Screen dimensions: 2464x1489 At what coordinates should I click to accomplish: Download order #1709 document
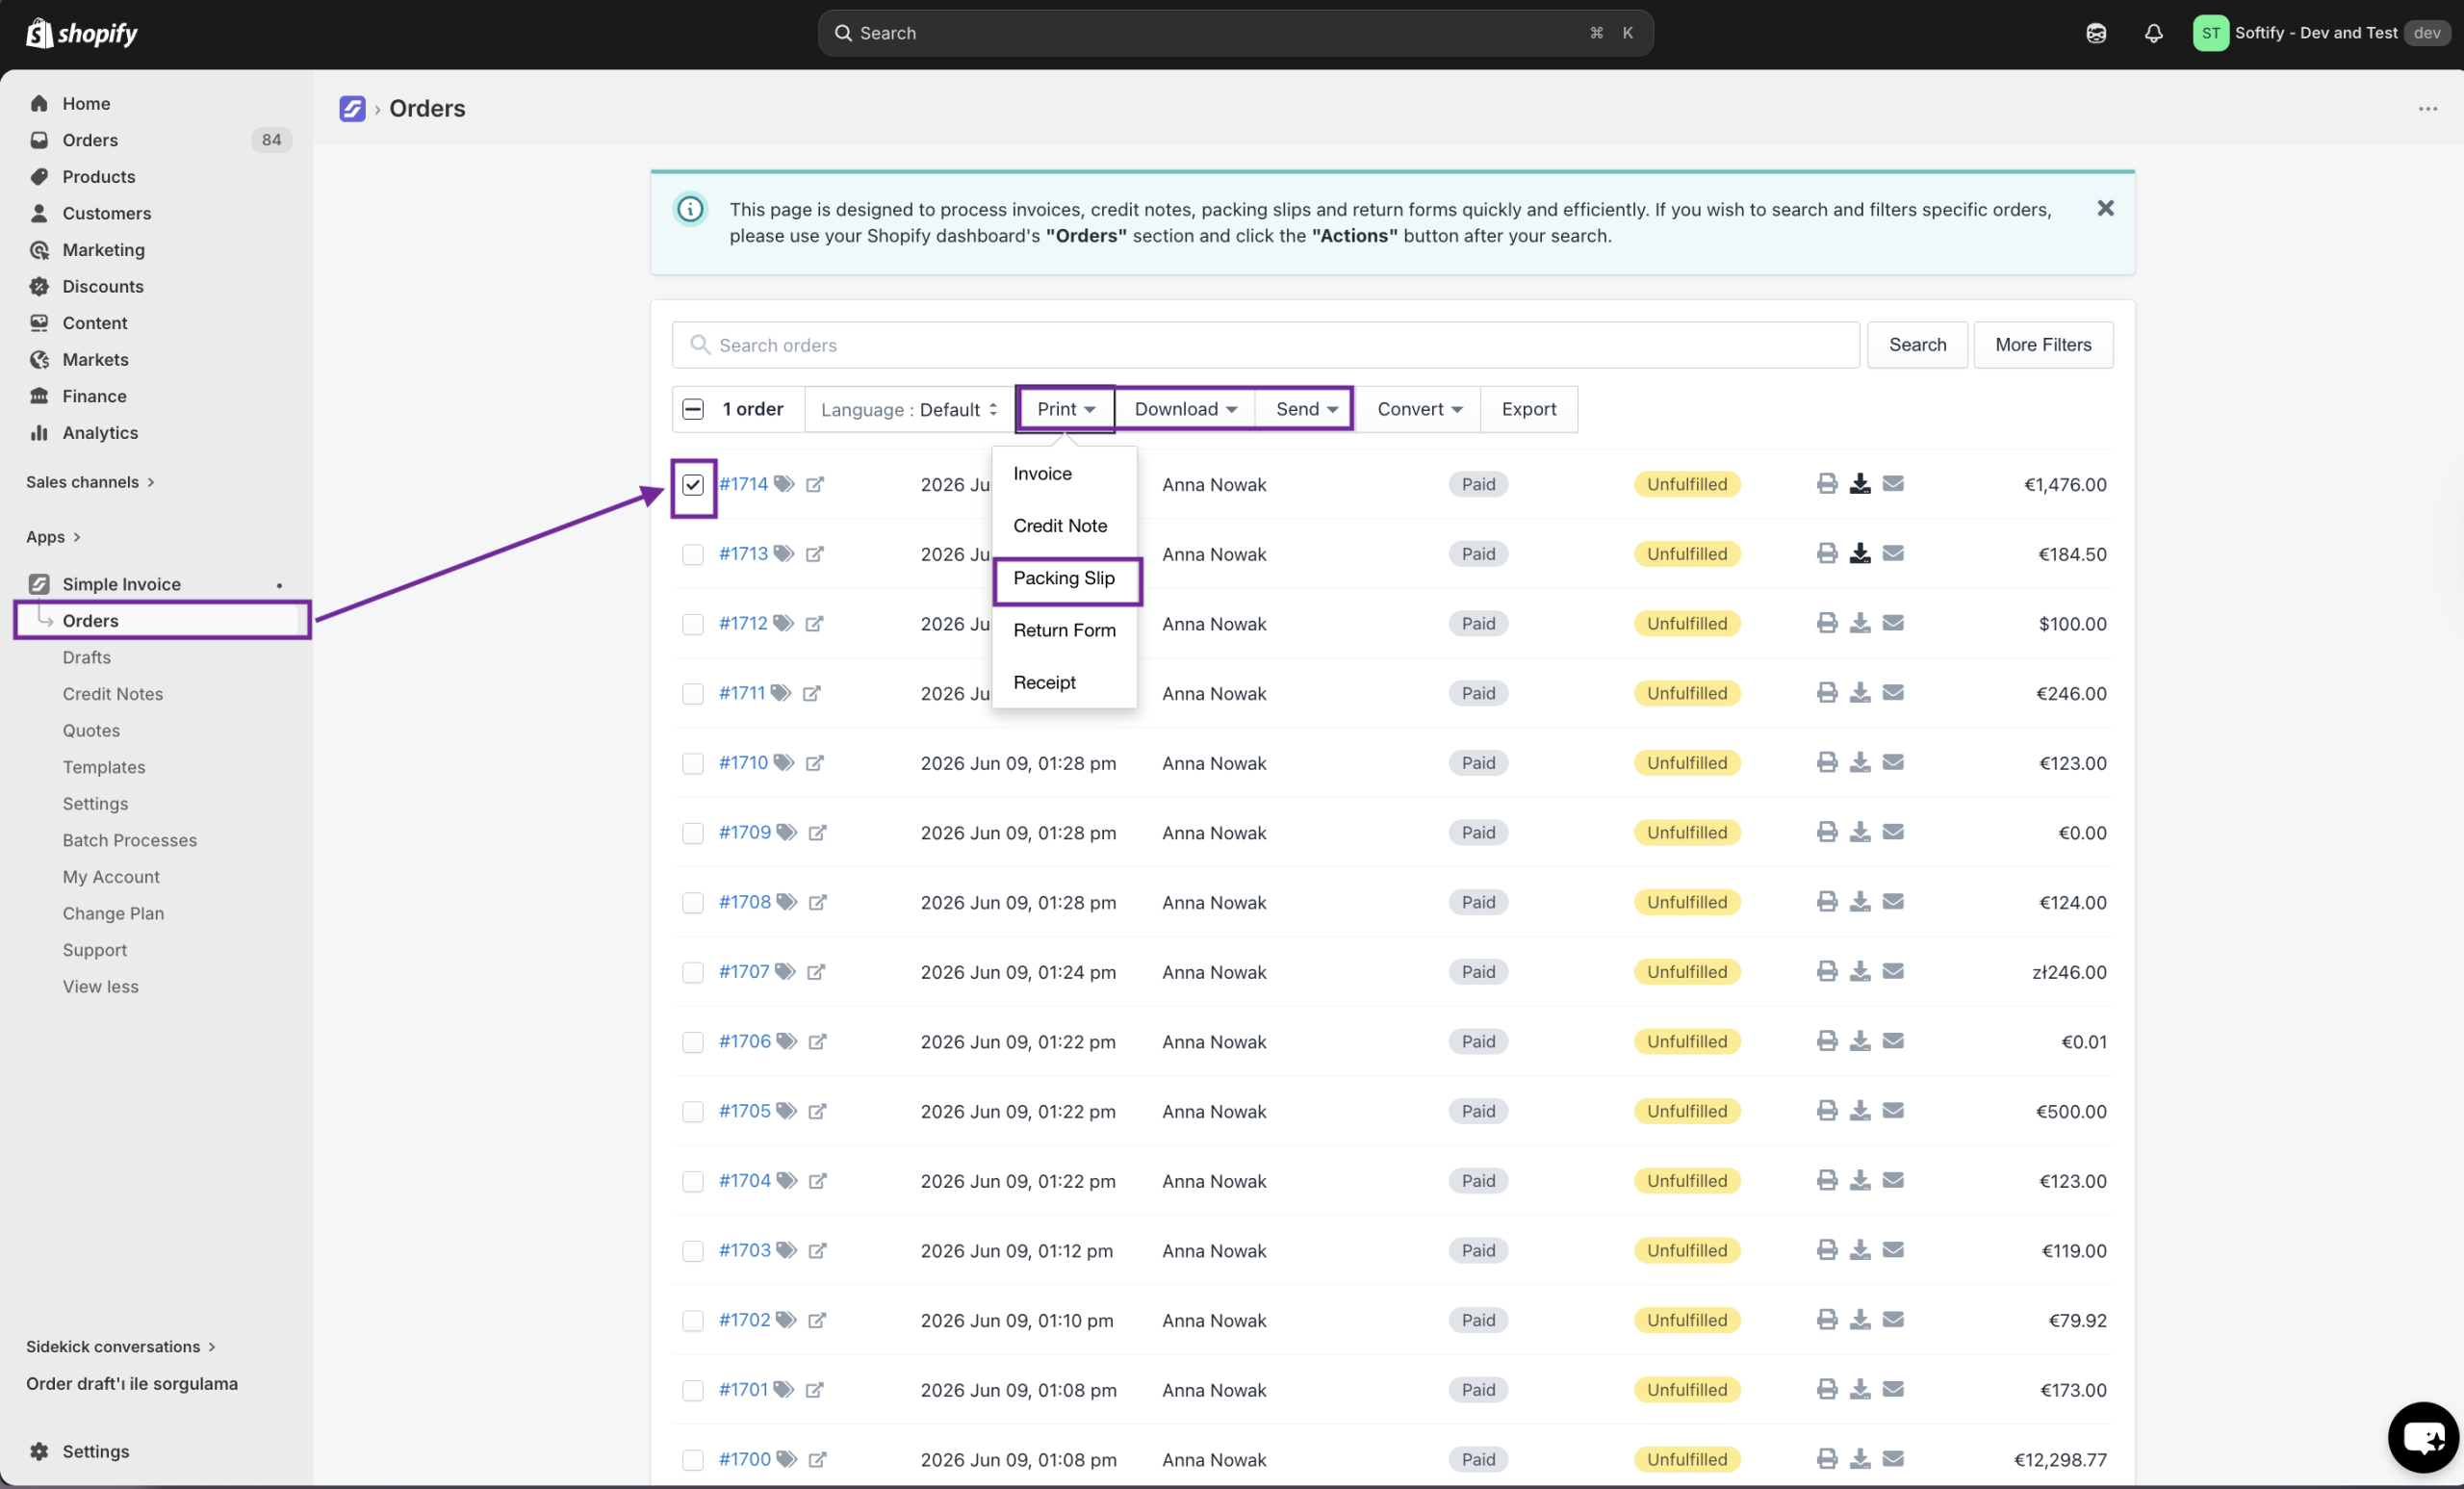(1859, 832)
